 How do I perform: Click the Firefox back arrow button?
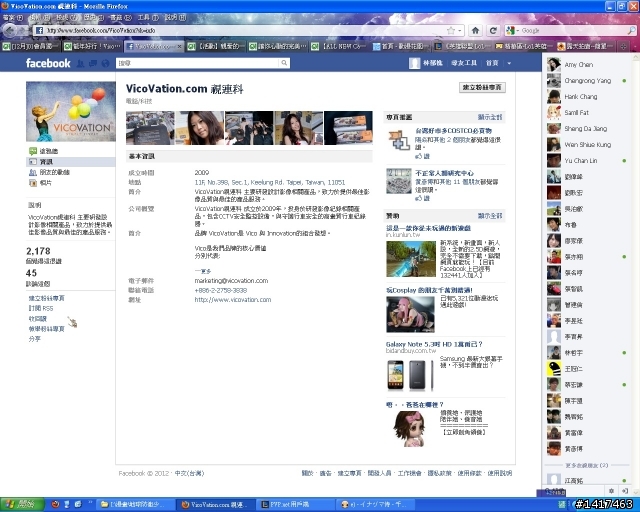pos(11,30)
